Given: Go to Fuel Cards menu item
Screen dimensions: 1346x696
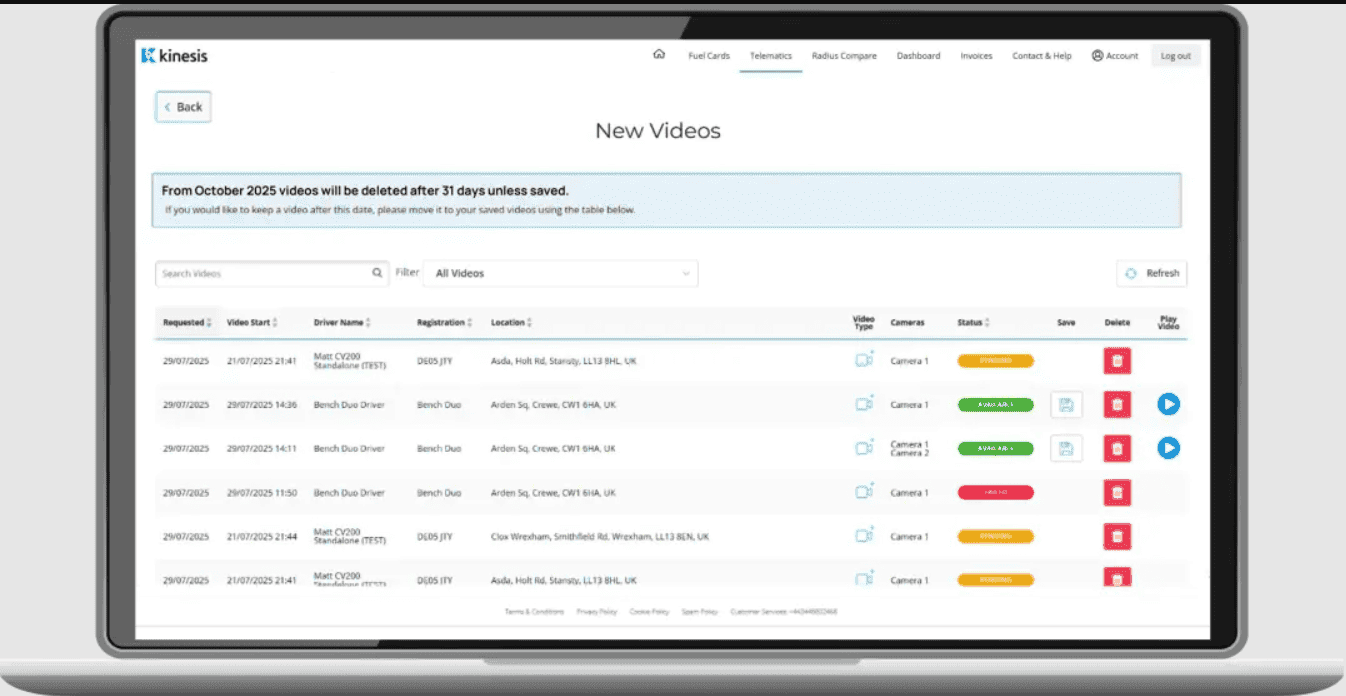Looking at the screenshot, I should click(709, 56).
